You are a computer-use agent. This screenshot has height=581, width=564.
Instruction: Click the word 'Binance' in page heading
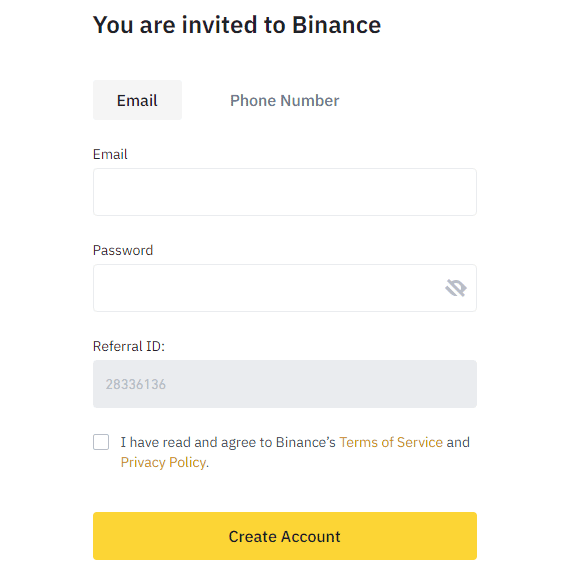tap(336, 25)
